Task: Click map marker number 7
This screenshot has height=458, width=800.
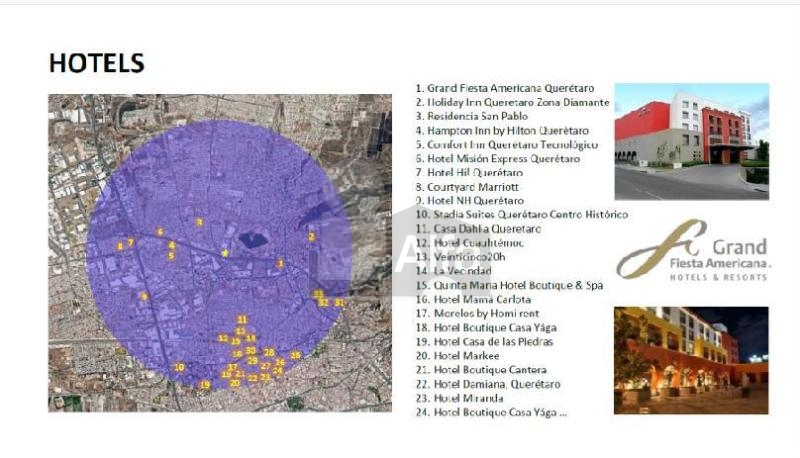Action: pos(130,242)
